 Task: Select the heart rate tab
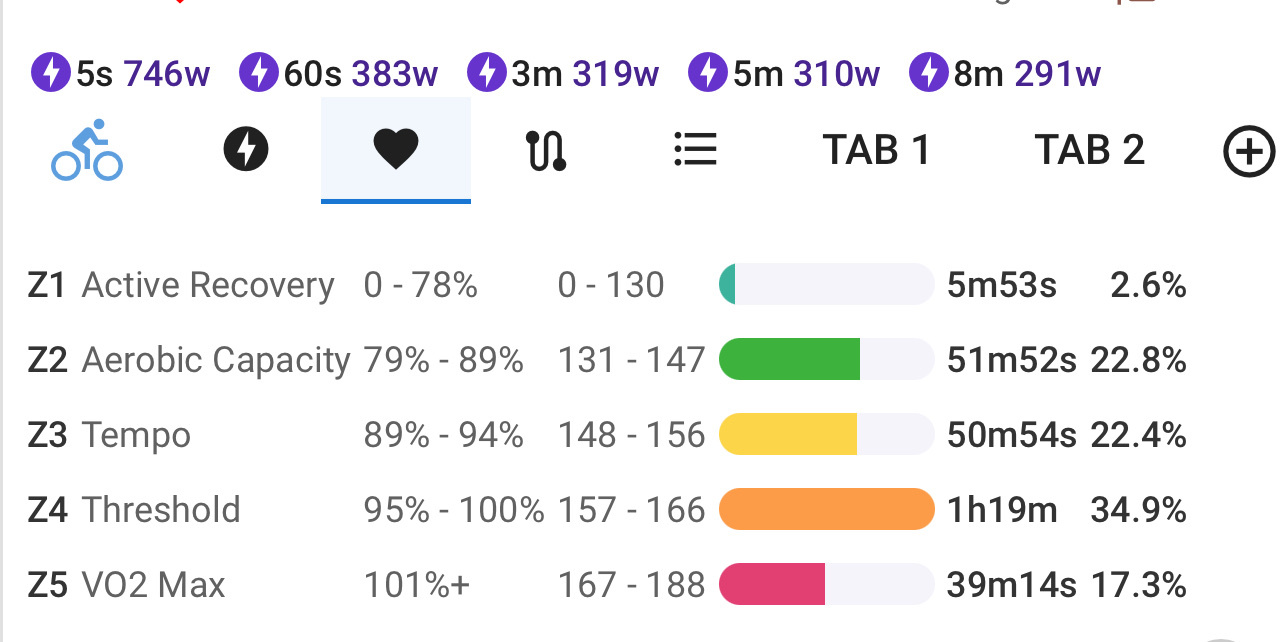click(395, 150)
